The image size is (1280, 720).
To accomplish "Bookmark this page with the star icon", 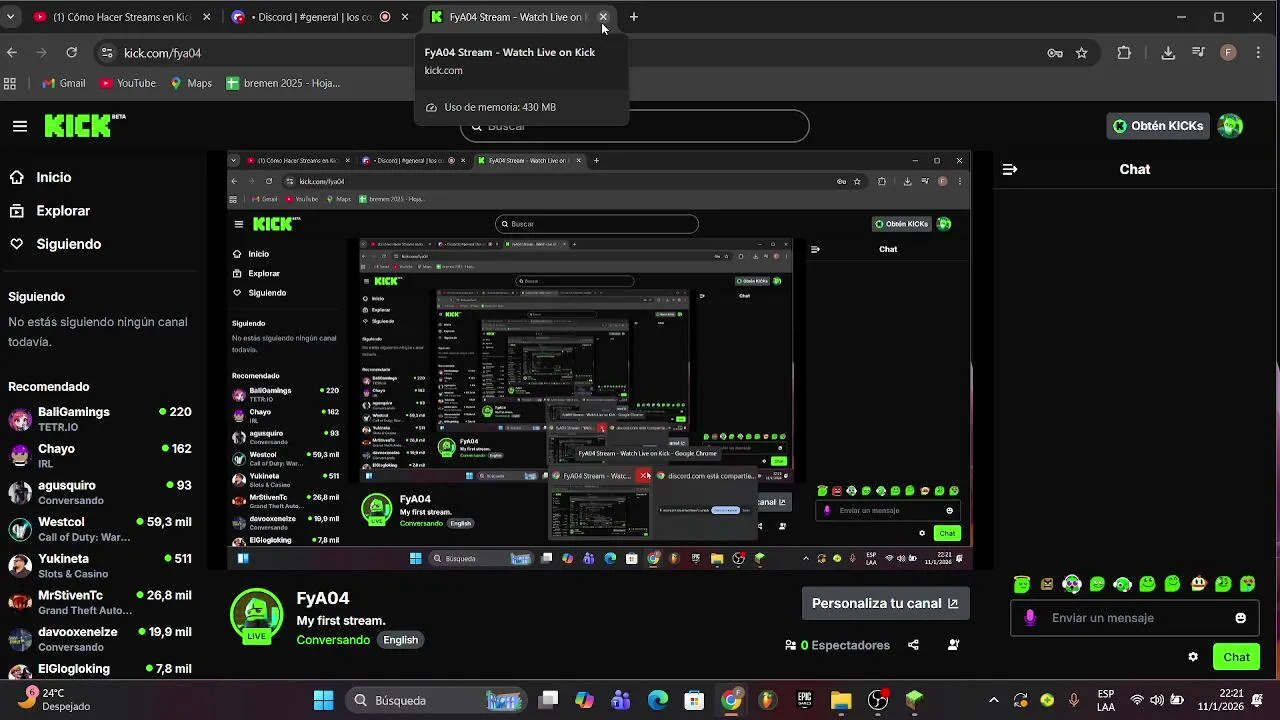I will (x=1082, y=53).
